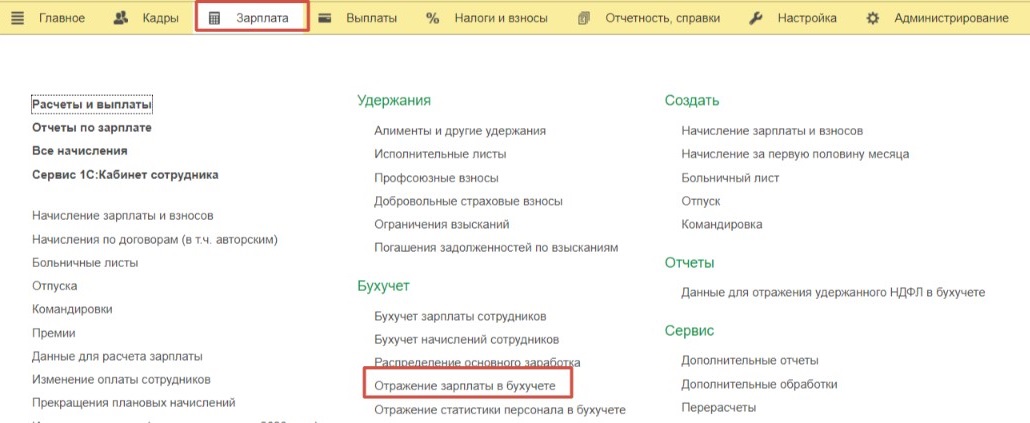Click the hamburger icon next to Главное
1030x423 pixels.
coord(17,18)
